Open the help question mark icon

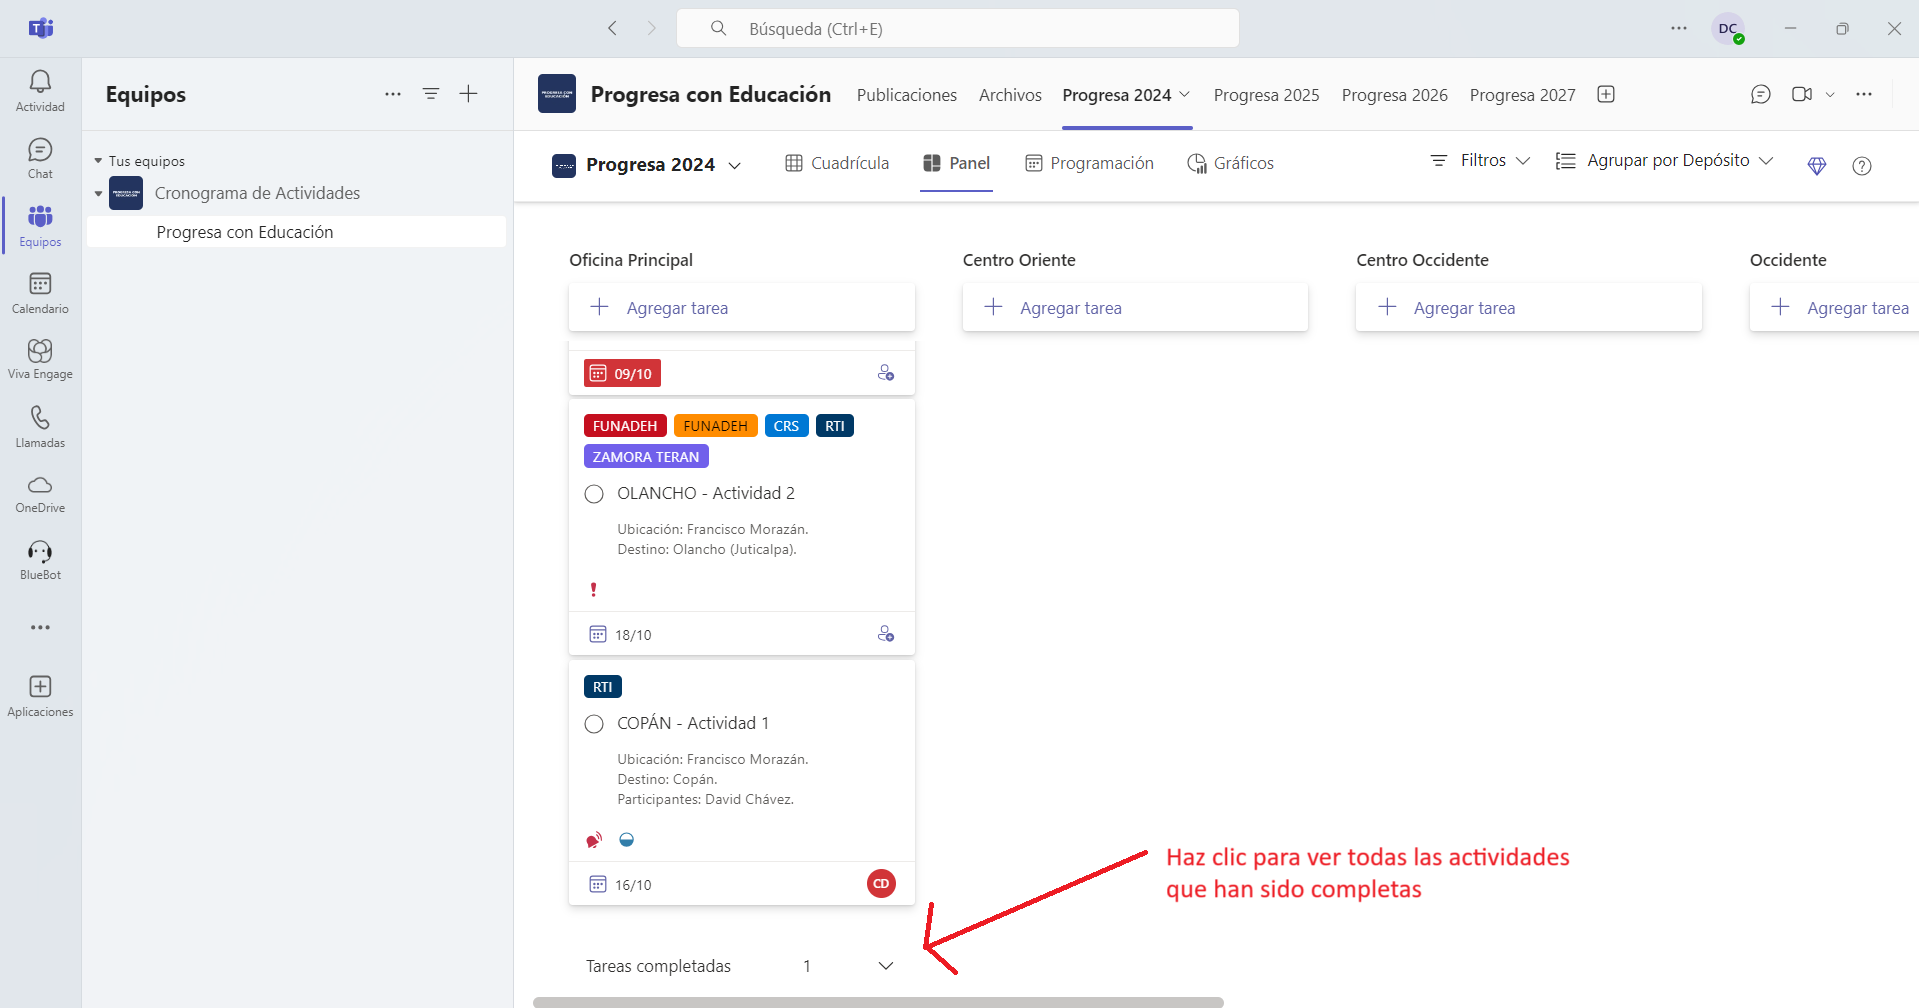click(1862, 166)
